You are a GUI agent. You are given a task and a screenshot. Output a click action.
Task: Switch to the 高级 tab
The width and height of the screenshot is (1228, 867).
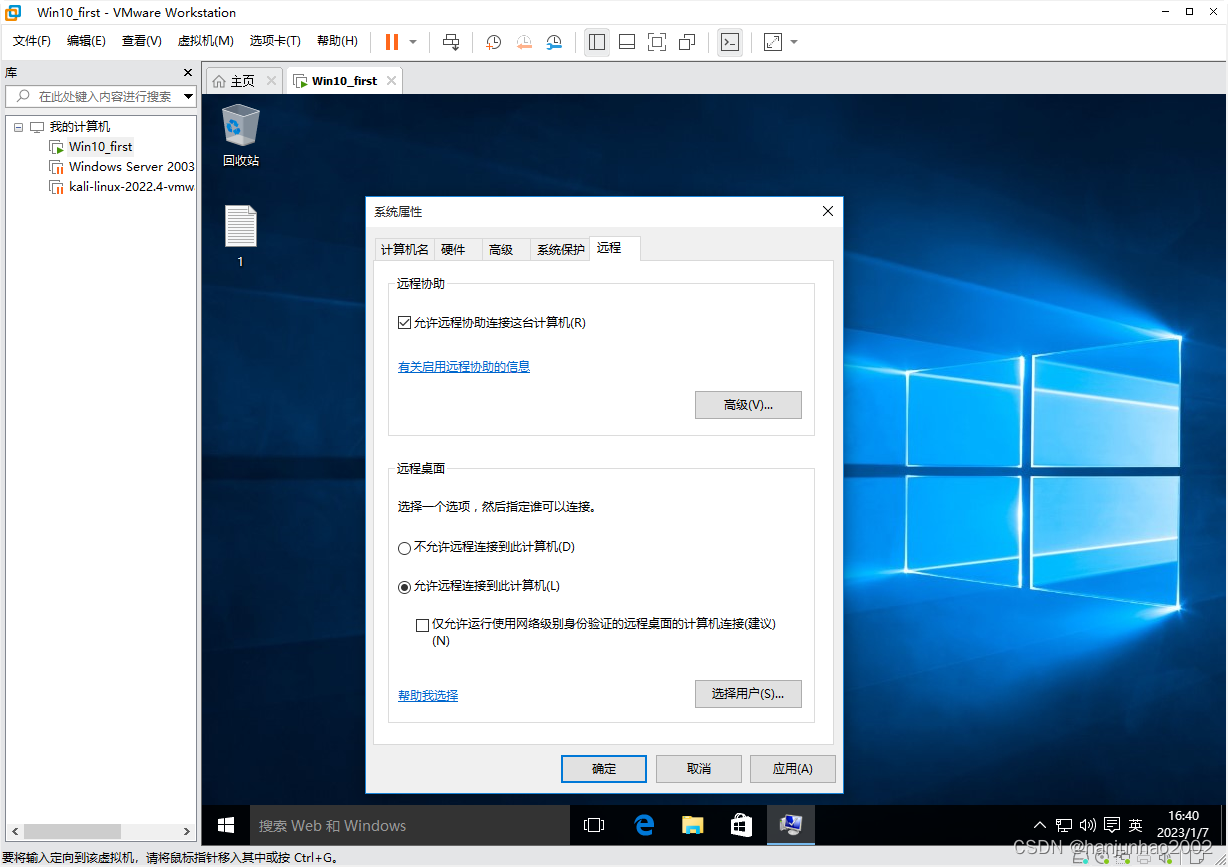(x=501, y=250)
